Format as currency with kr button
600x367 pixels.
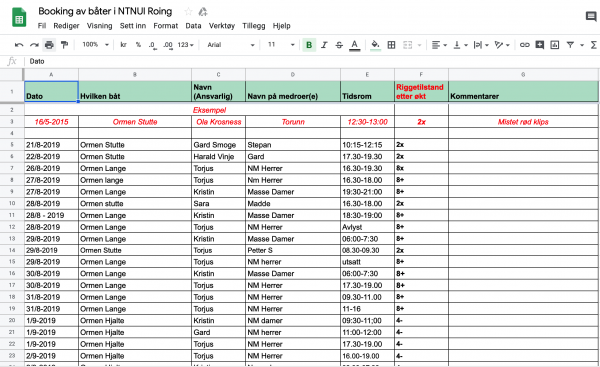pyautogui.click(x=123, y=45)
